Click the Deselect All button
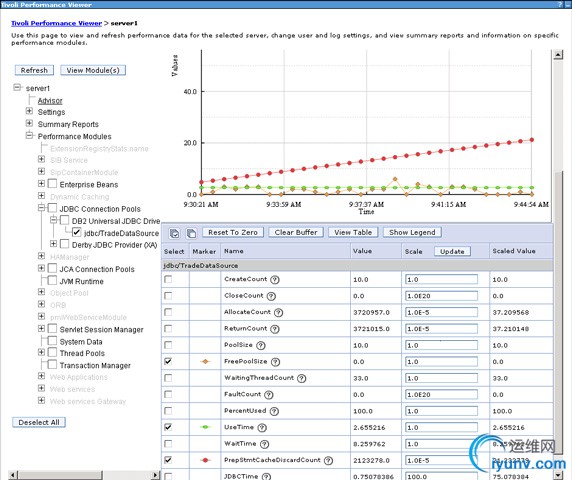The image size is (572, 480). pyautogui.click(x=39, y=422)
